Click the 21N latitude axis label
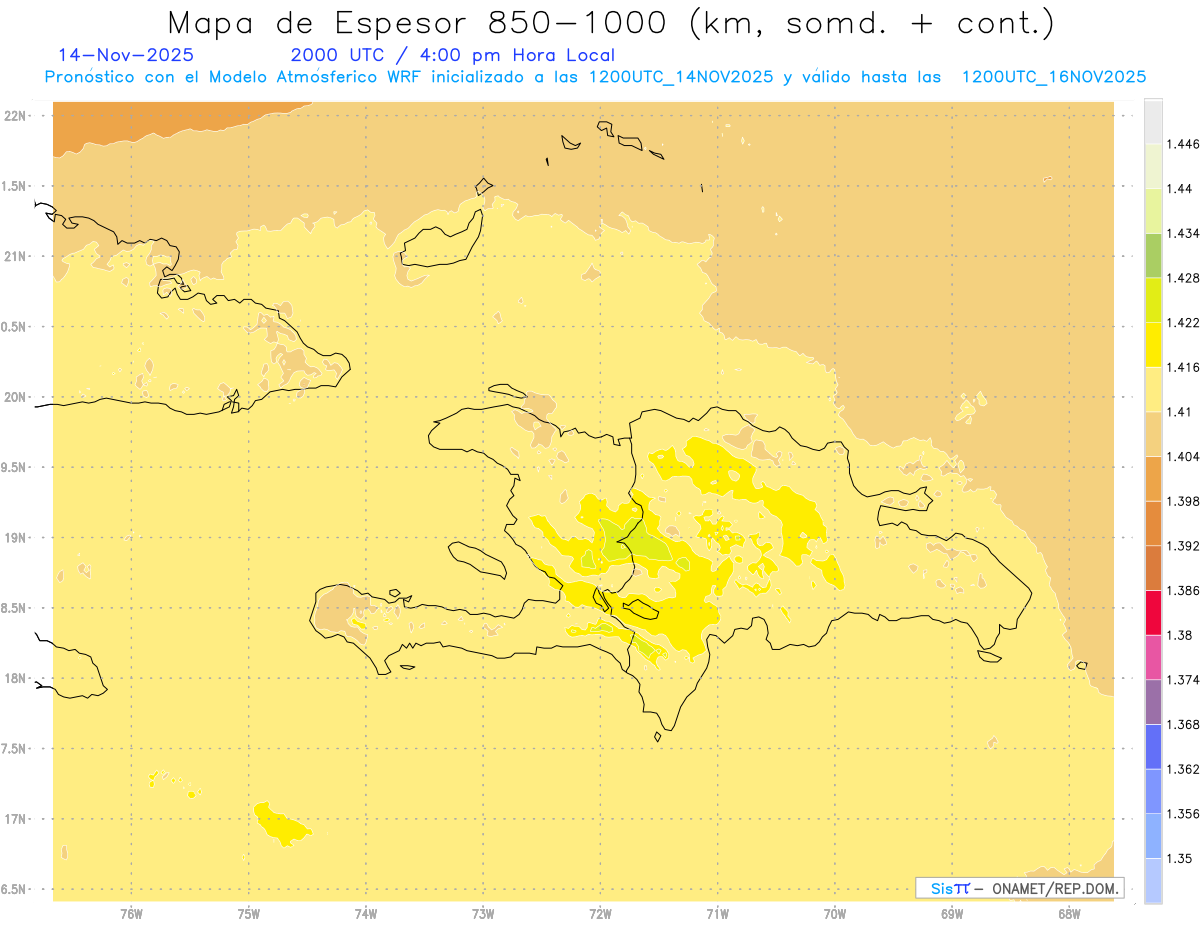Viewport: 1200px width, 927px height. pyautogui.click(x=15, y=256)
